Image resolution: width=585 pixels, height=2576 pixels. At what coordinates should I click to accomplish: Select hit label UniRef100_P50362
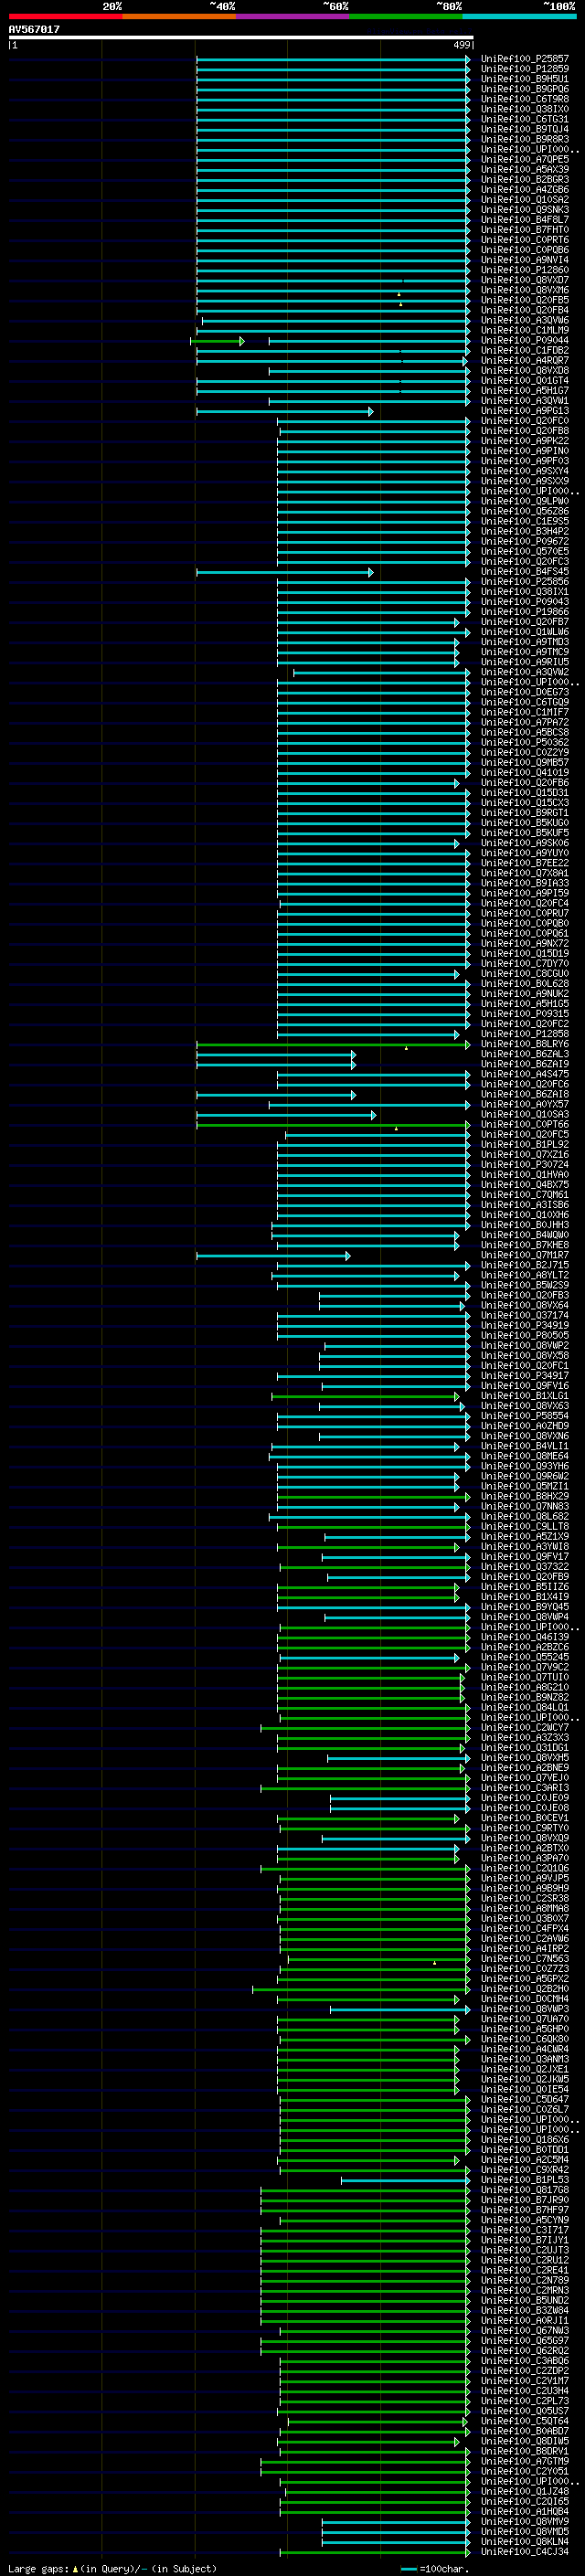(524, 742)
